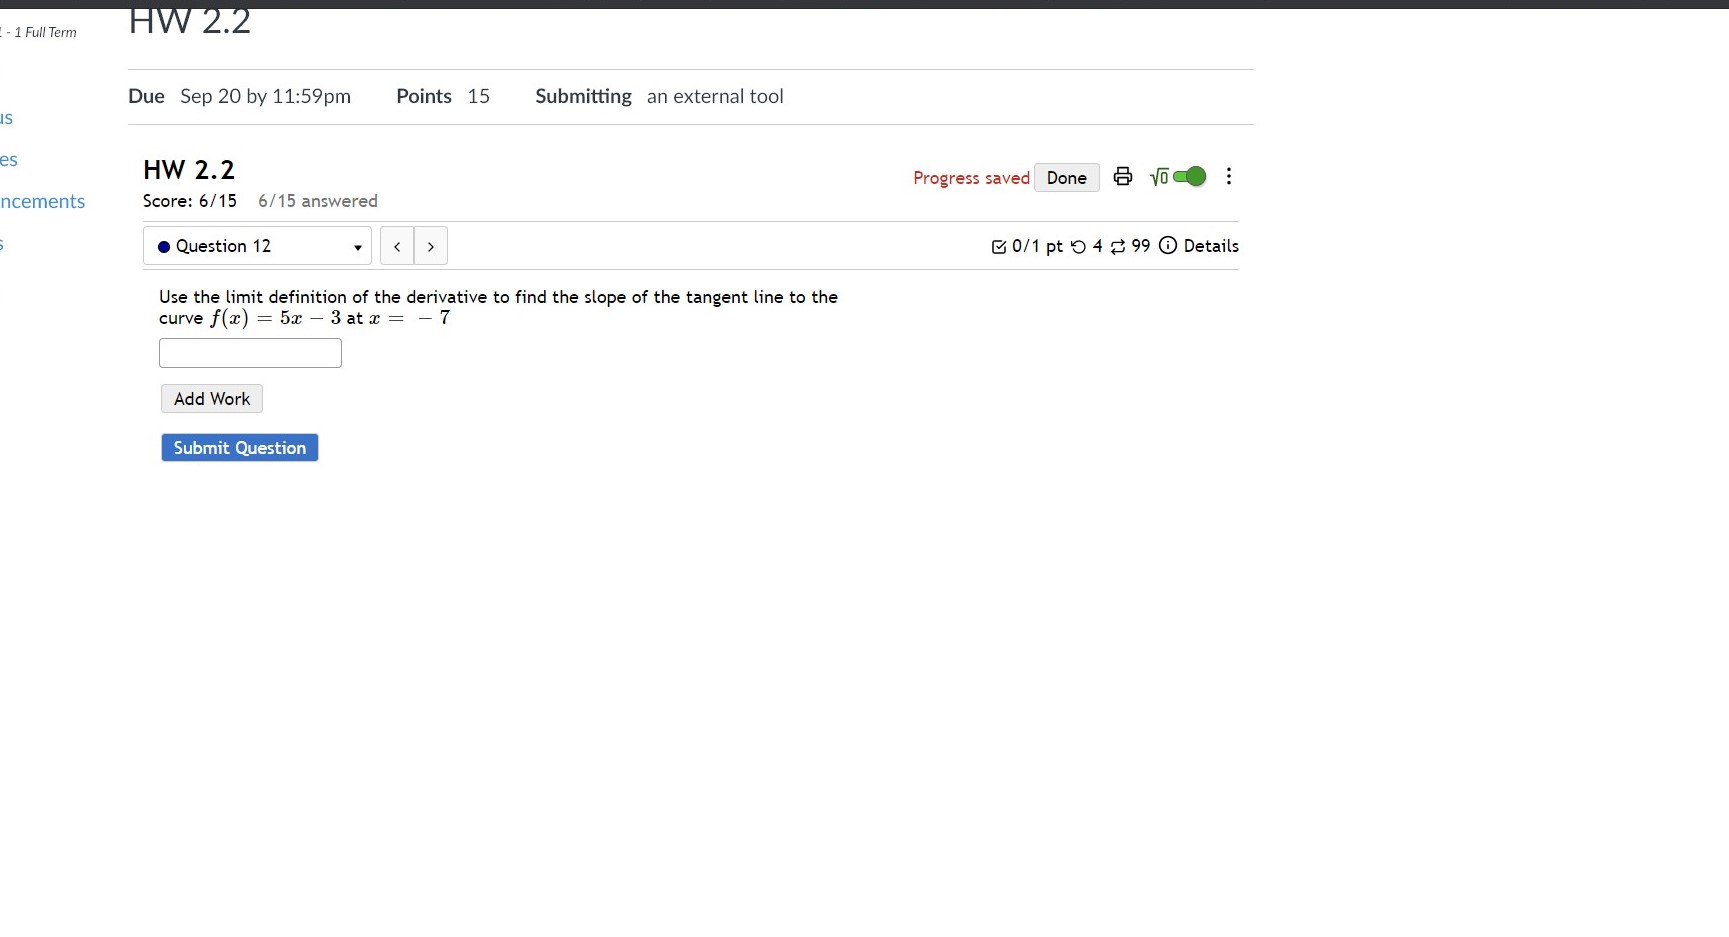Open the three-dot options menu
This screenshot has width=1729, height=937.
[1229, 176]
